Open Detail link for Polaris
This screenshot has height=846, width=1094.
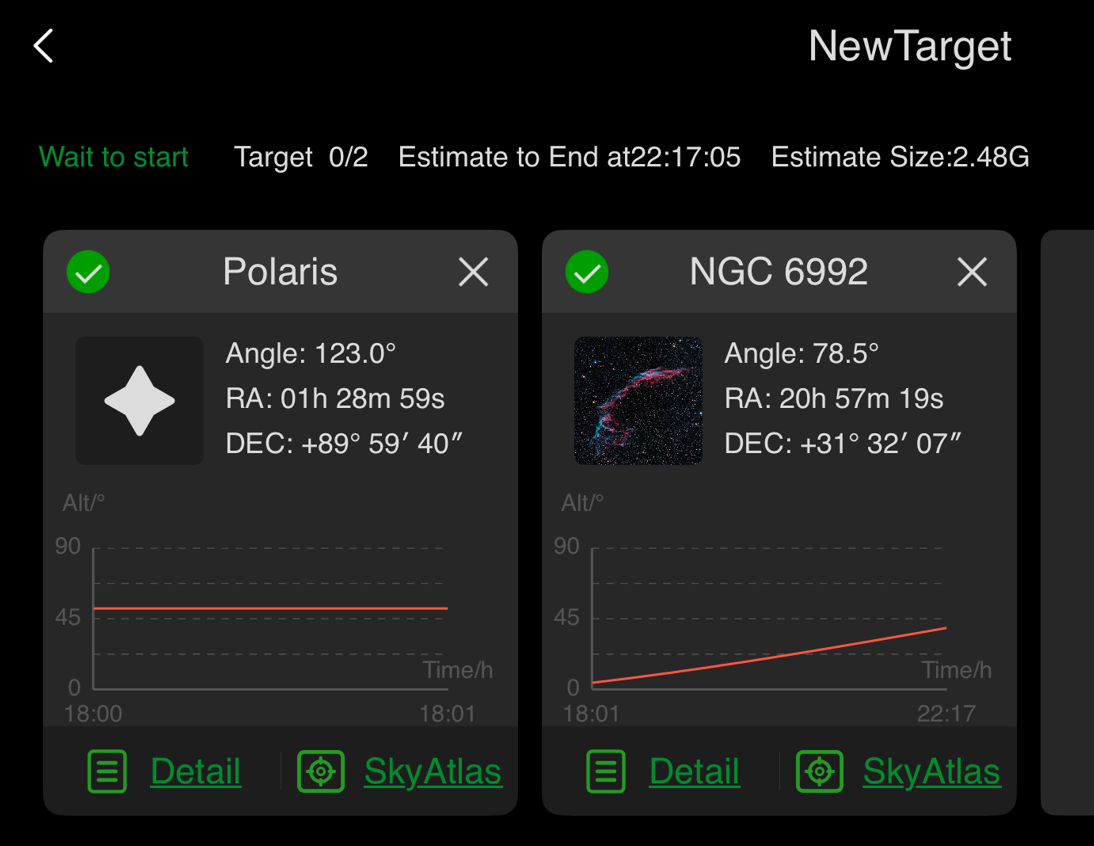(195, 771)
